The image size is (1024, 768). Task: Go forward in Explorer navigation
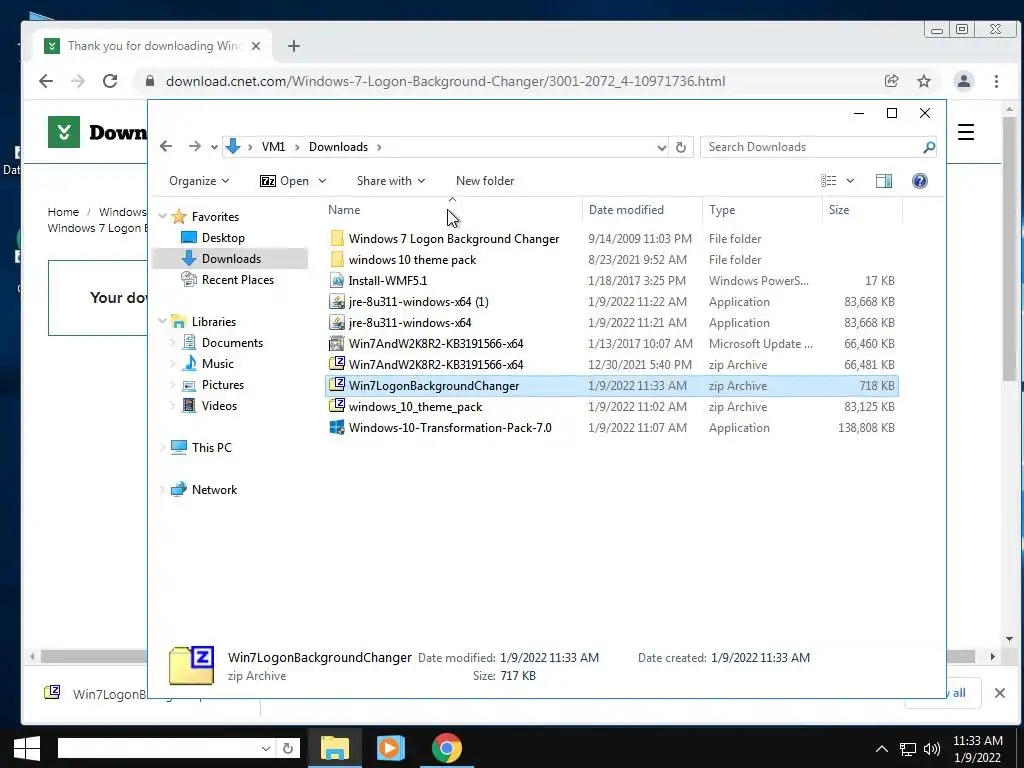195,146
